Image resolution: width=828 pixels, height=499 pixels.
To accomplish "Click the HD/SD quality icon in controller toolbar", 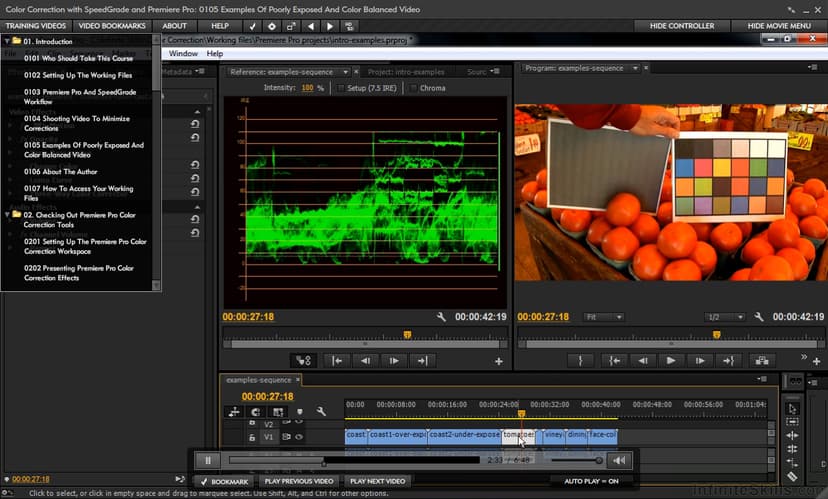I will pyautogui.click(x=349, y=26).
